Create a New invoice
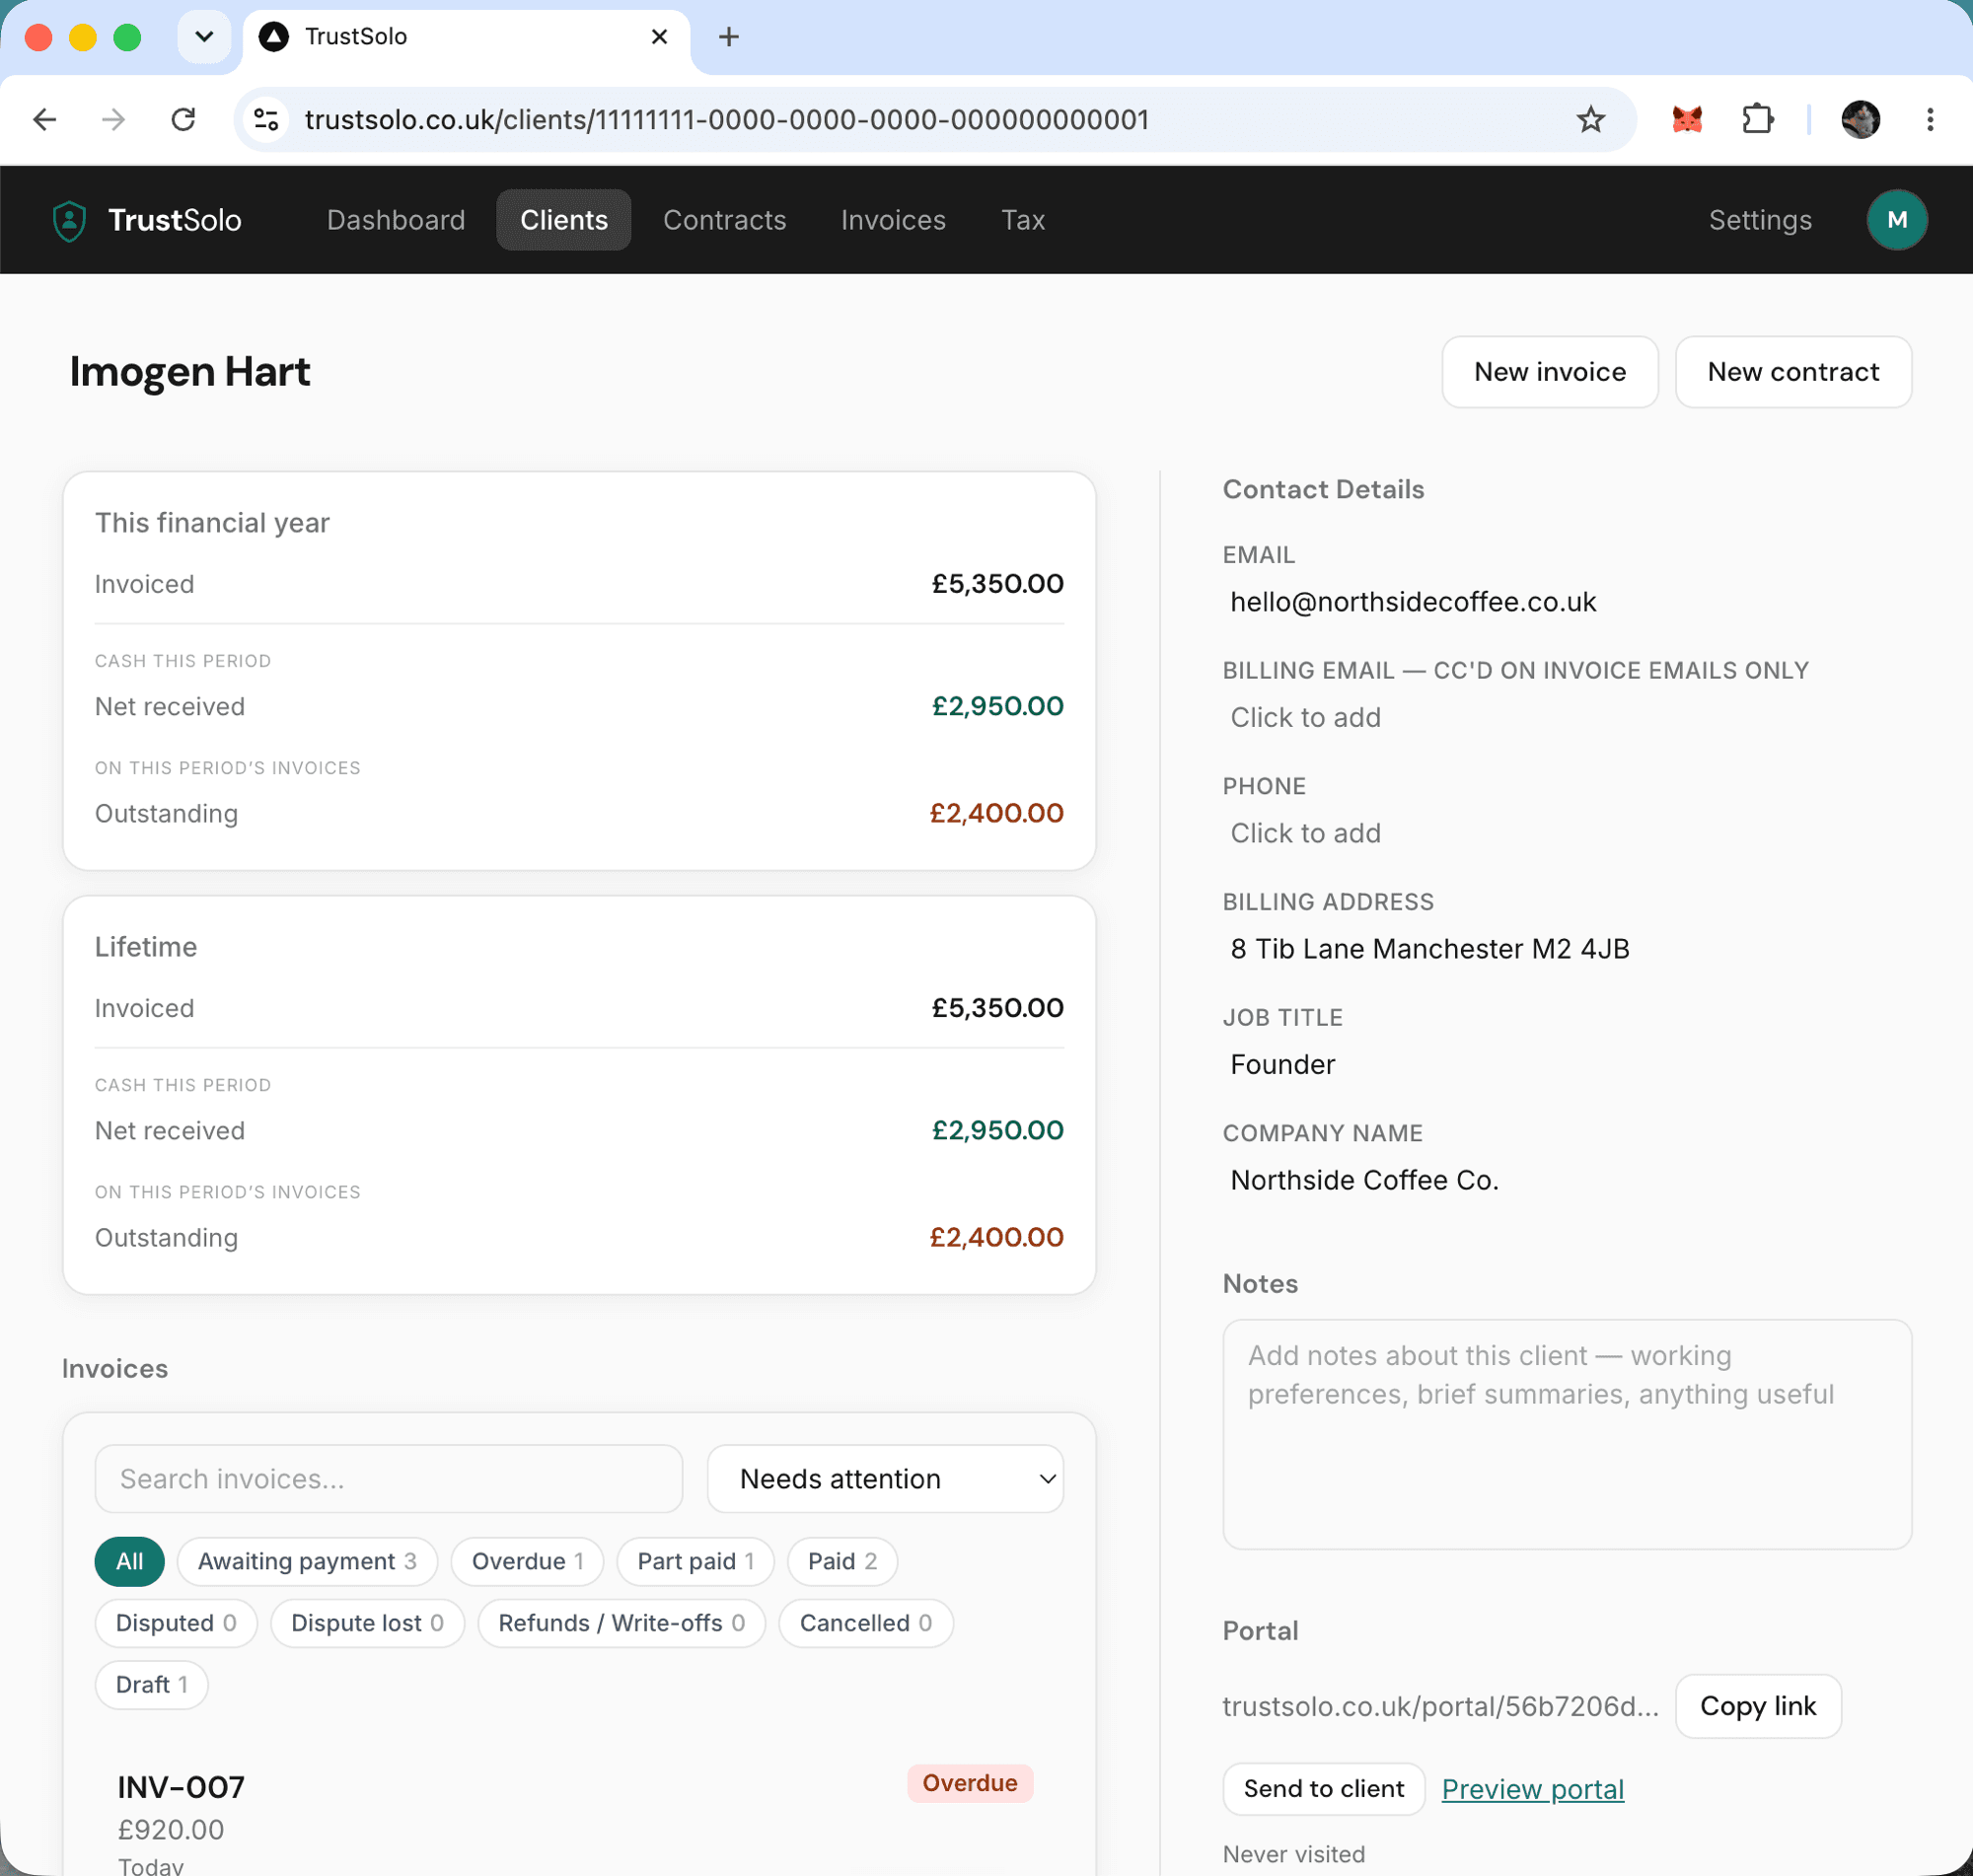The width and height of the screenshot is (1973, 1876). point(1549,372)
